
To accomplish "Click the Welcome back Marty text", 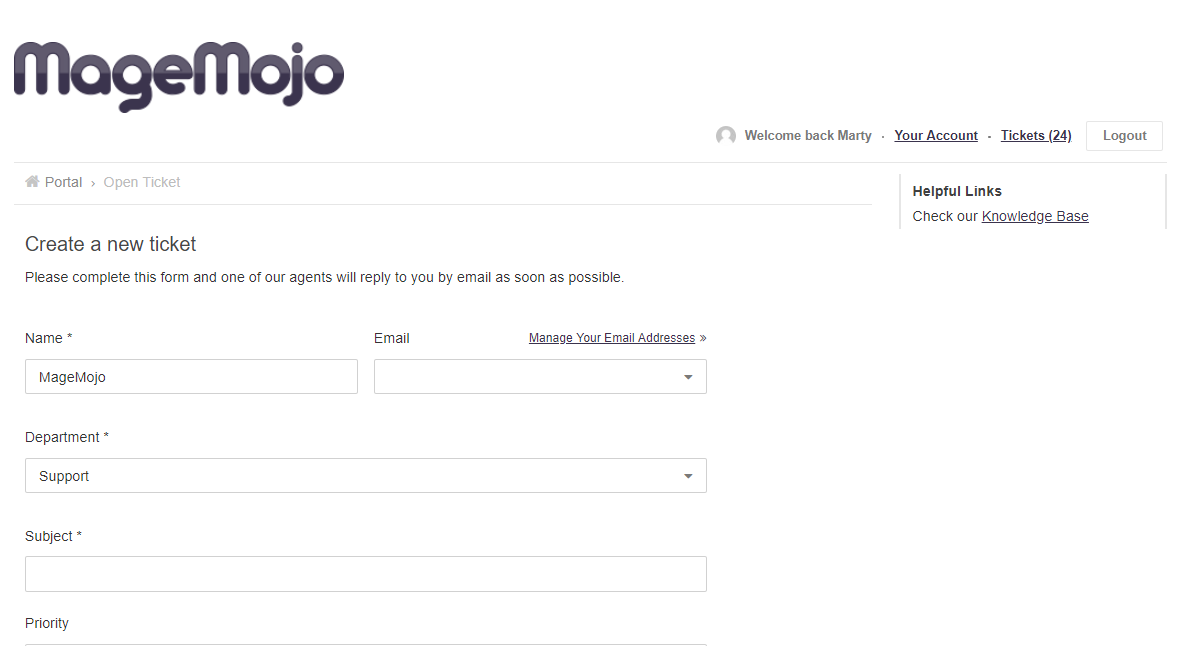I will click(808, 135).
